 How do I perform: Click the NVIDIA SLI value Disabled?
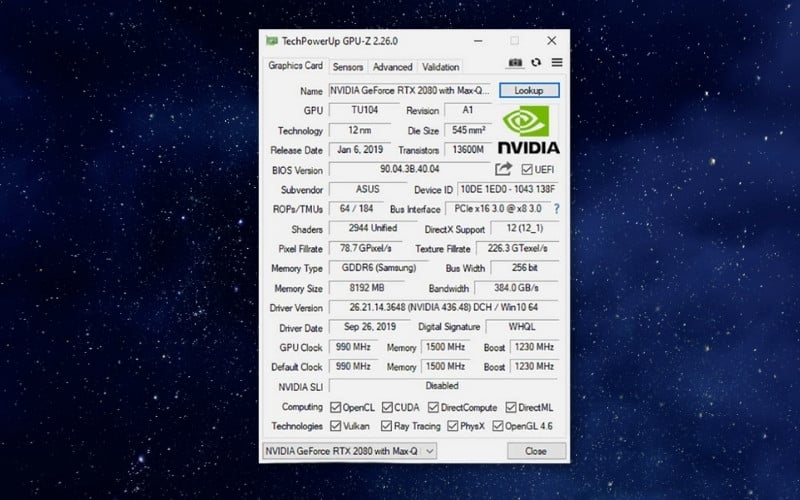pos(443,386)
